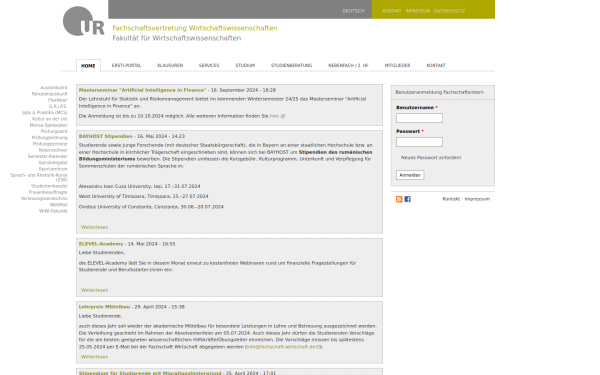Click the info@fachschaft-wirtschaft.de email link

[280, 347]
